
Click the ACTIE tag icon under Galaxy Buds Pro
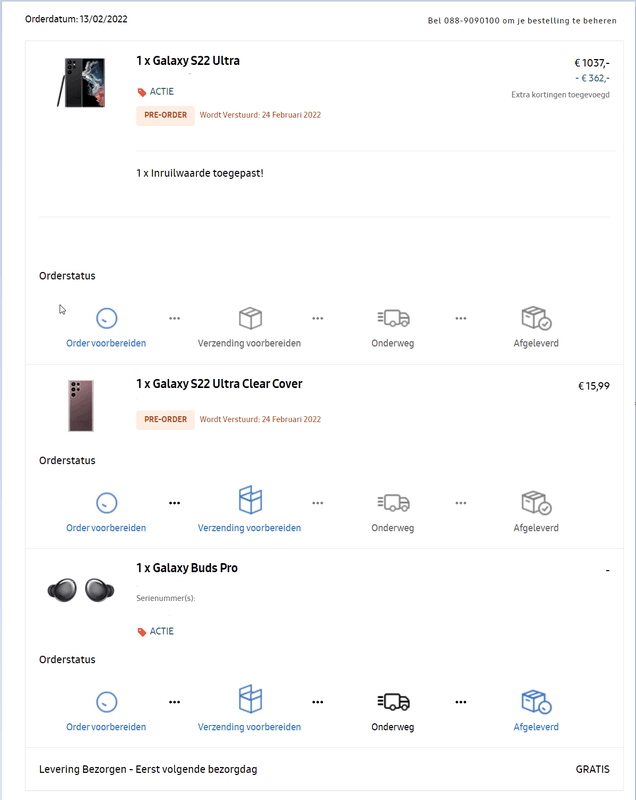(141, 631)
